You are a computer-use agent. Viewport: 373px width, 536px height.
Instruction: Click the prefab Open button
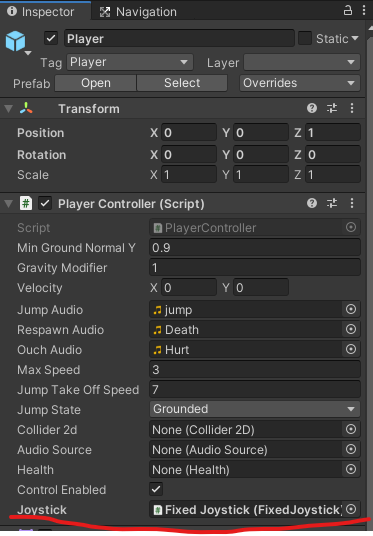[96, 83]
